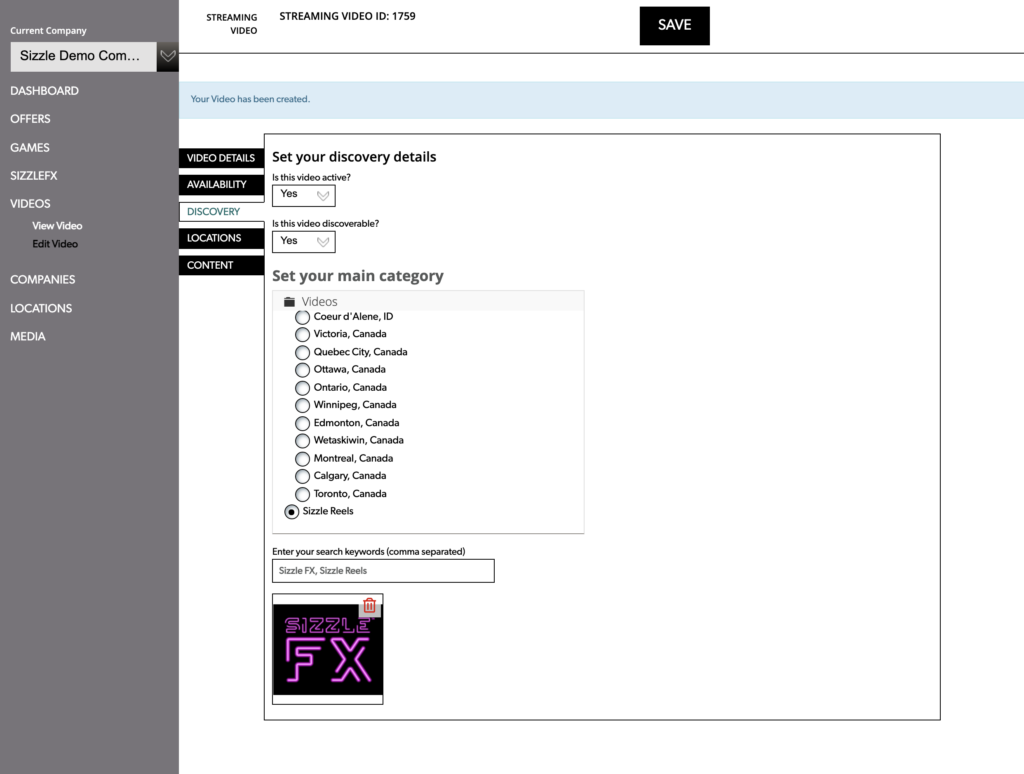Viewport: 1024px width, 774px height.
Task: Open the Video Details tab
Action: tap(221, 158)
